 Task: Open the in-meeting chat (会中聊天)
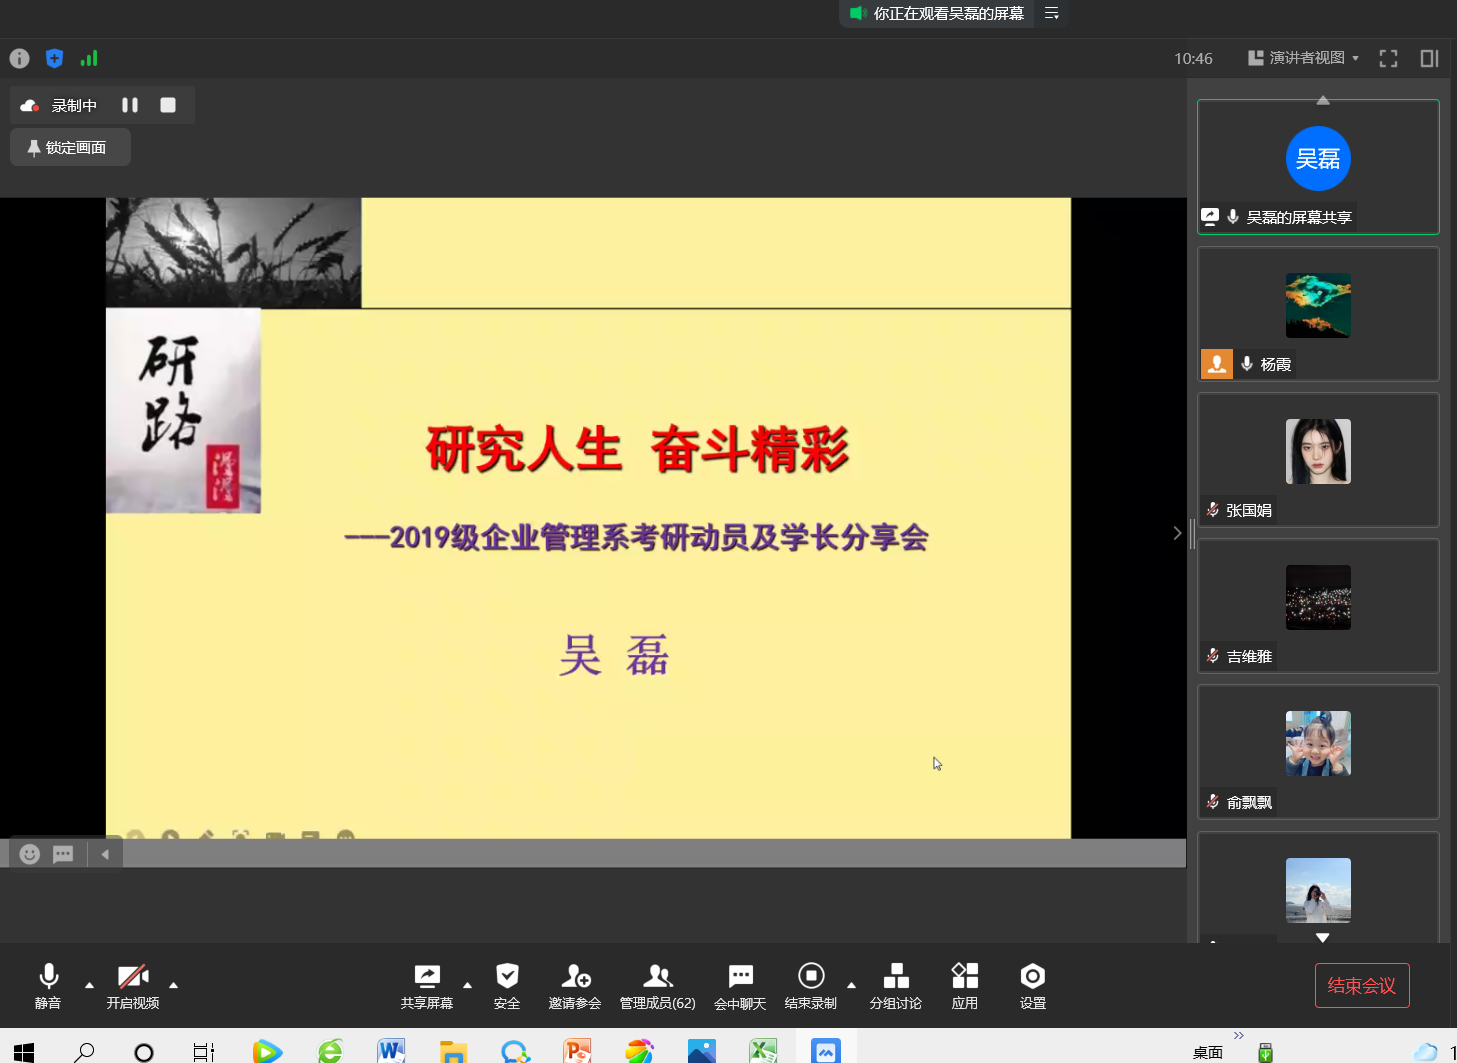(x=740, y=977)
